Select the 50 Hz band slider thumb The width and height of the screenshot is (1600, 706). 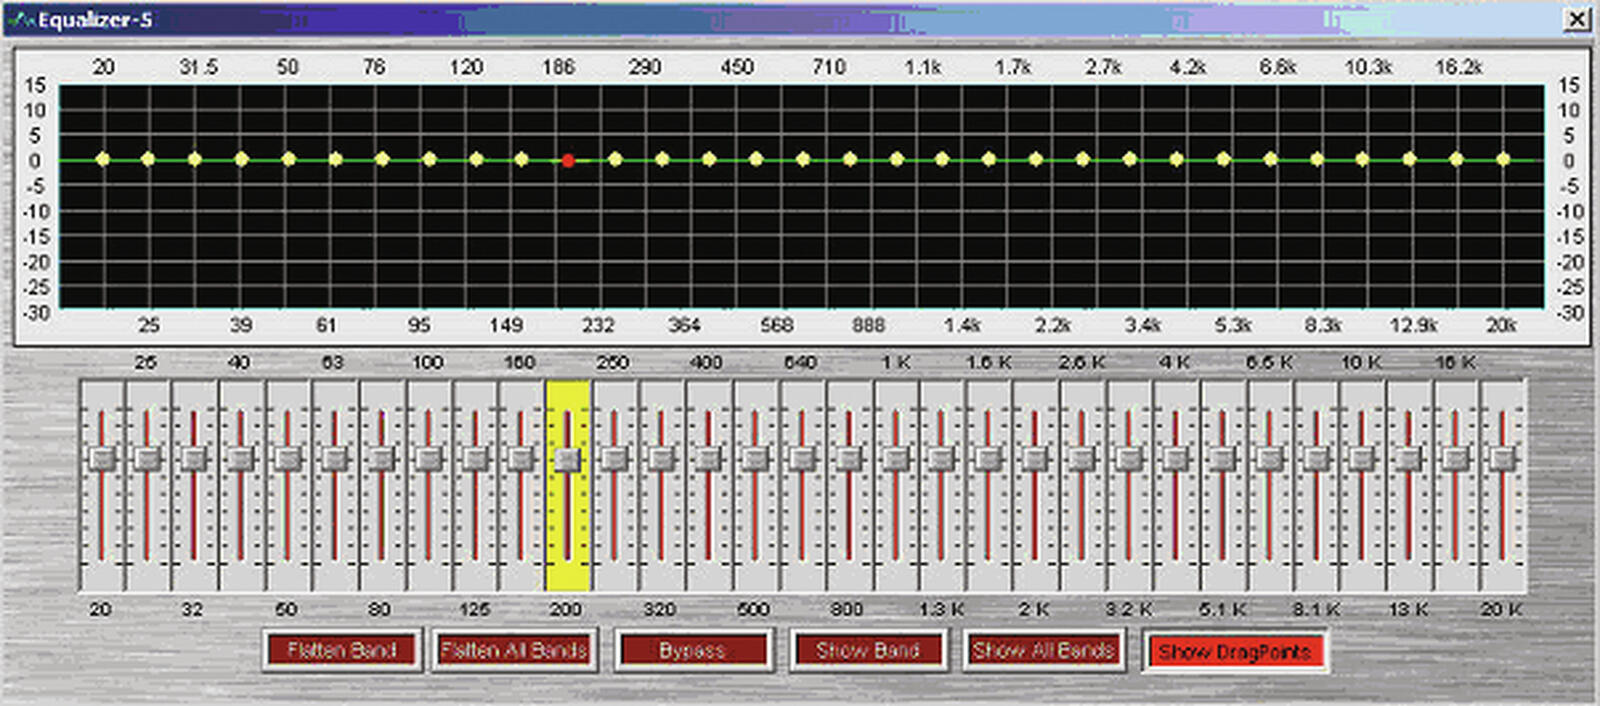288,459
